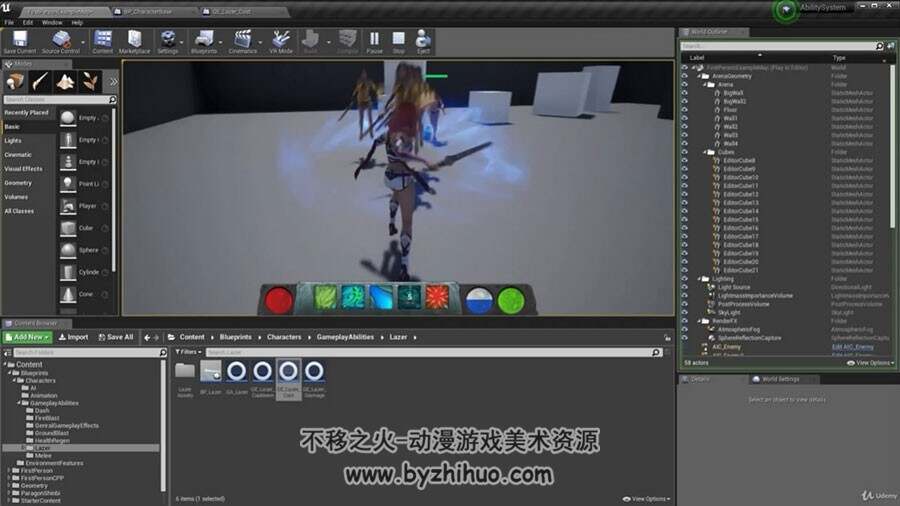This screenshot has height=506, width=900.
Task: Toggle visibility of Wall4 actor
Action: tap(684, 143)
